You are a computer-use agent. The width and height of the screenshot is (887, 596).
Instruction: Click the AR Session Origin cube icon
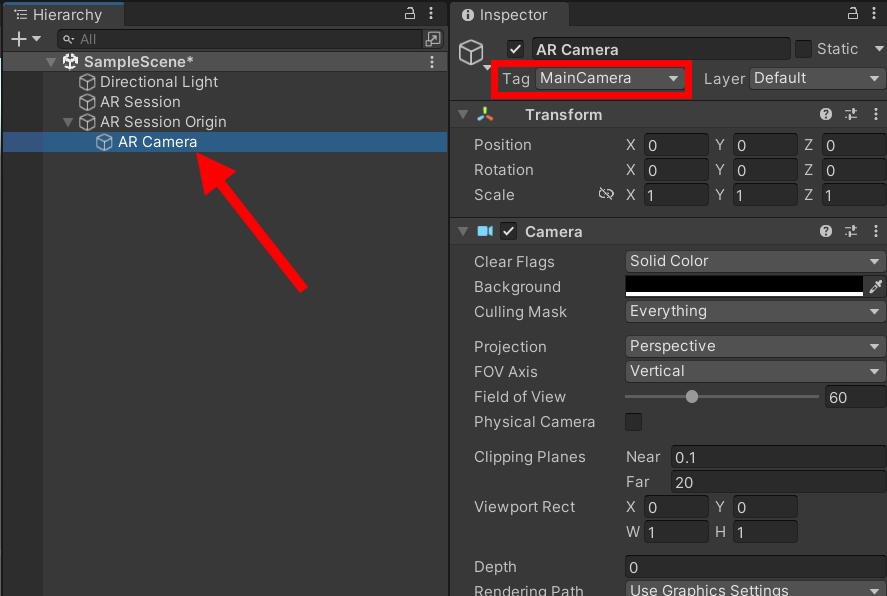pyautogui.click(x=87, y=122)
